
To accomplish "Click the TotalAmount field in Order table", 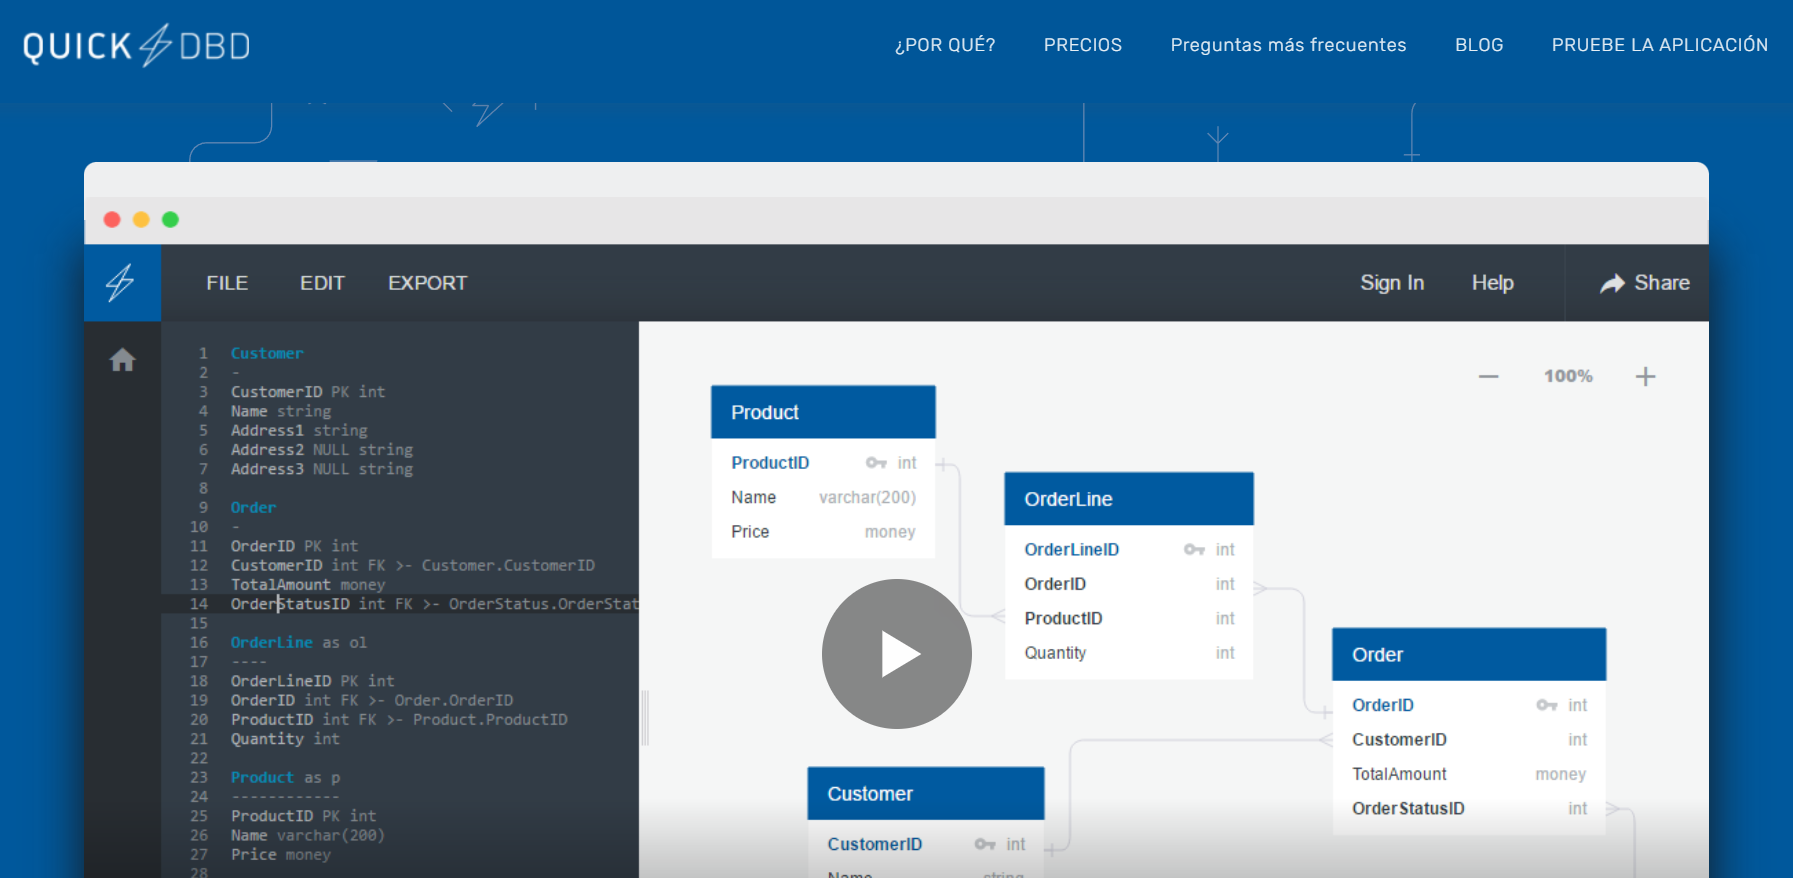I will (1399, 774).
